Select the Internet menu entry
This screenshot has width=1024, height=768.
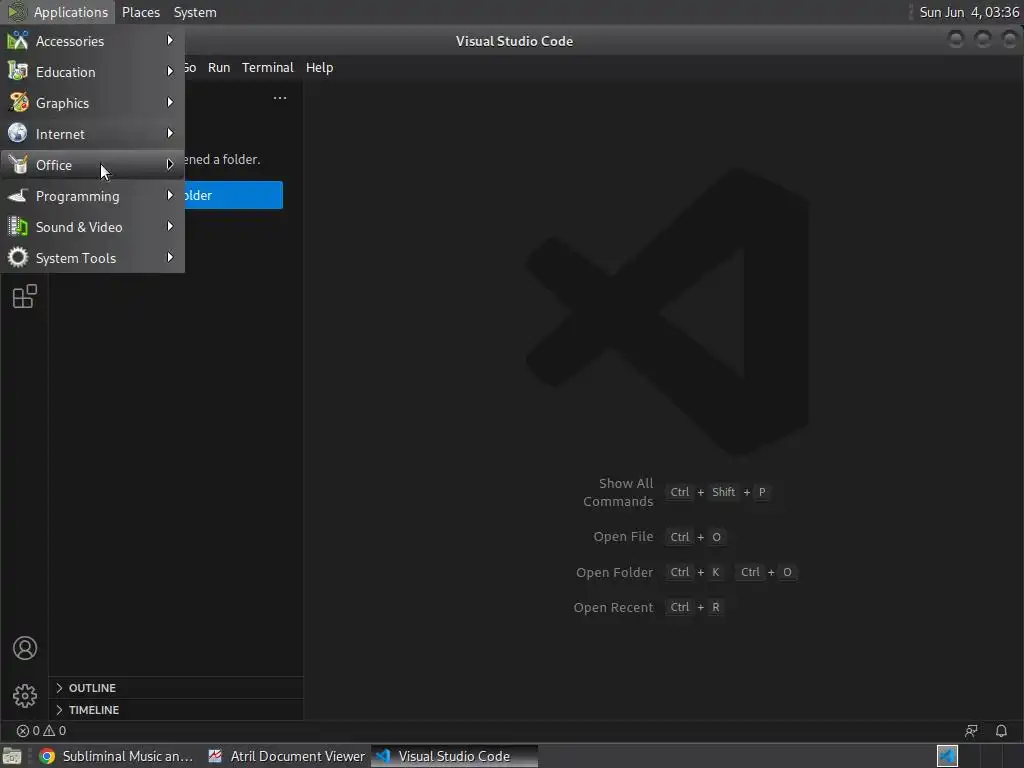[93, 134]
